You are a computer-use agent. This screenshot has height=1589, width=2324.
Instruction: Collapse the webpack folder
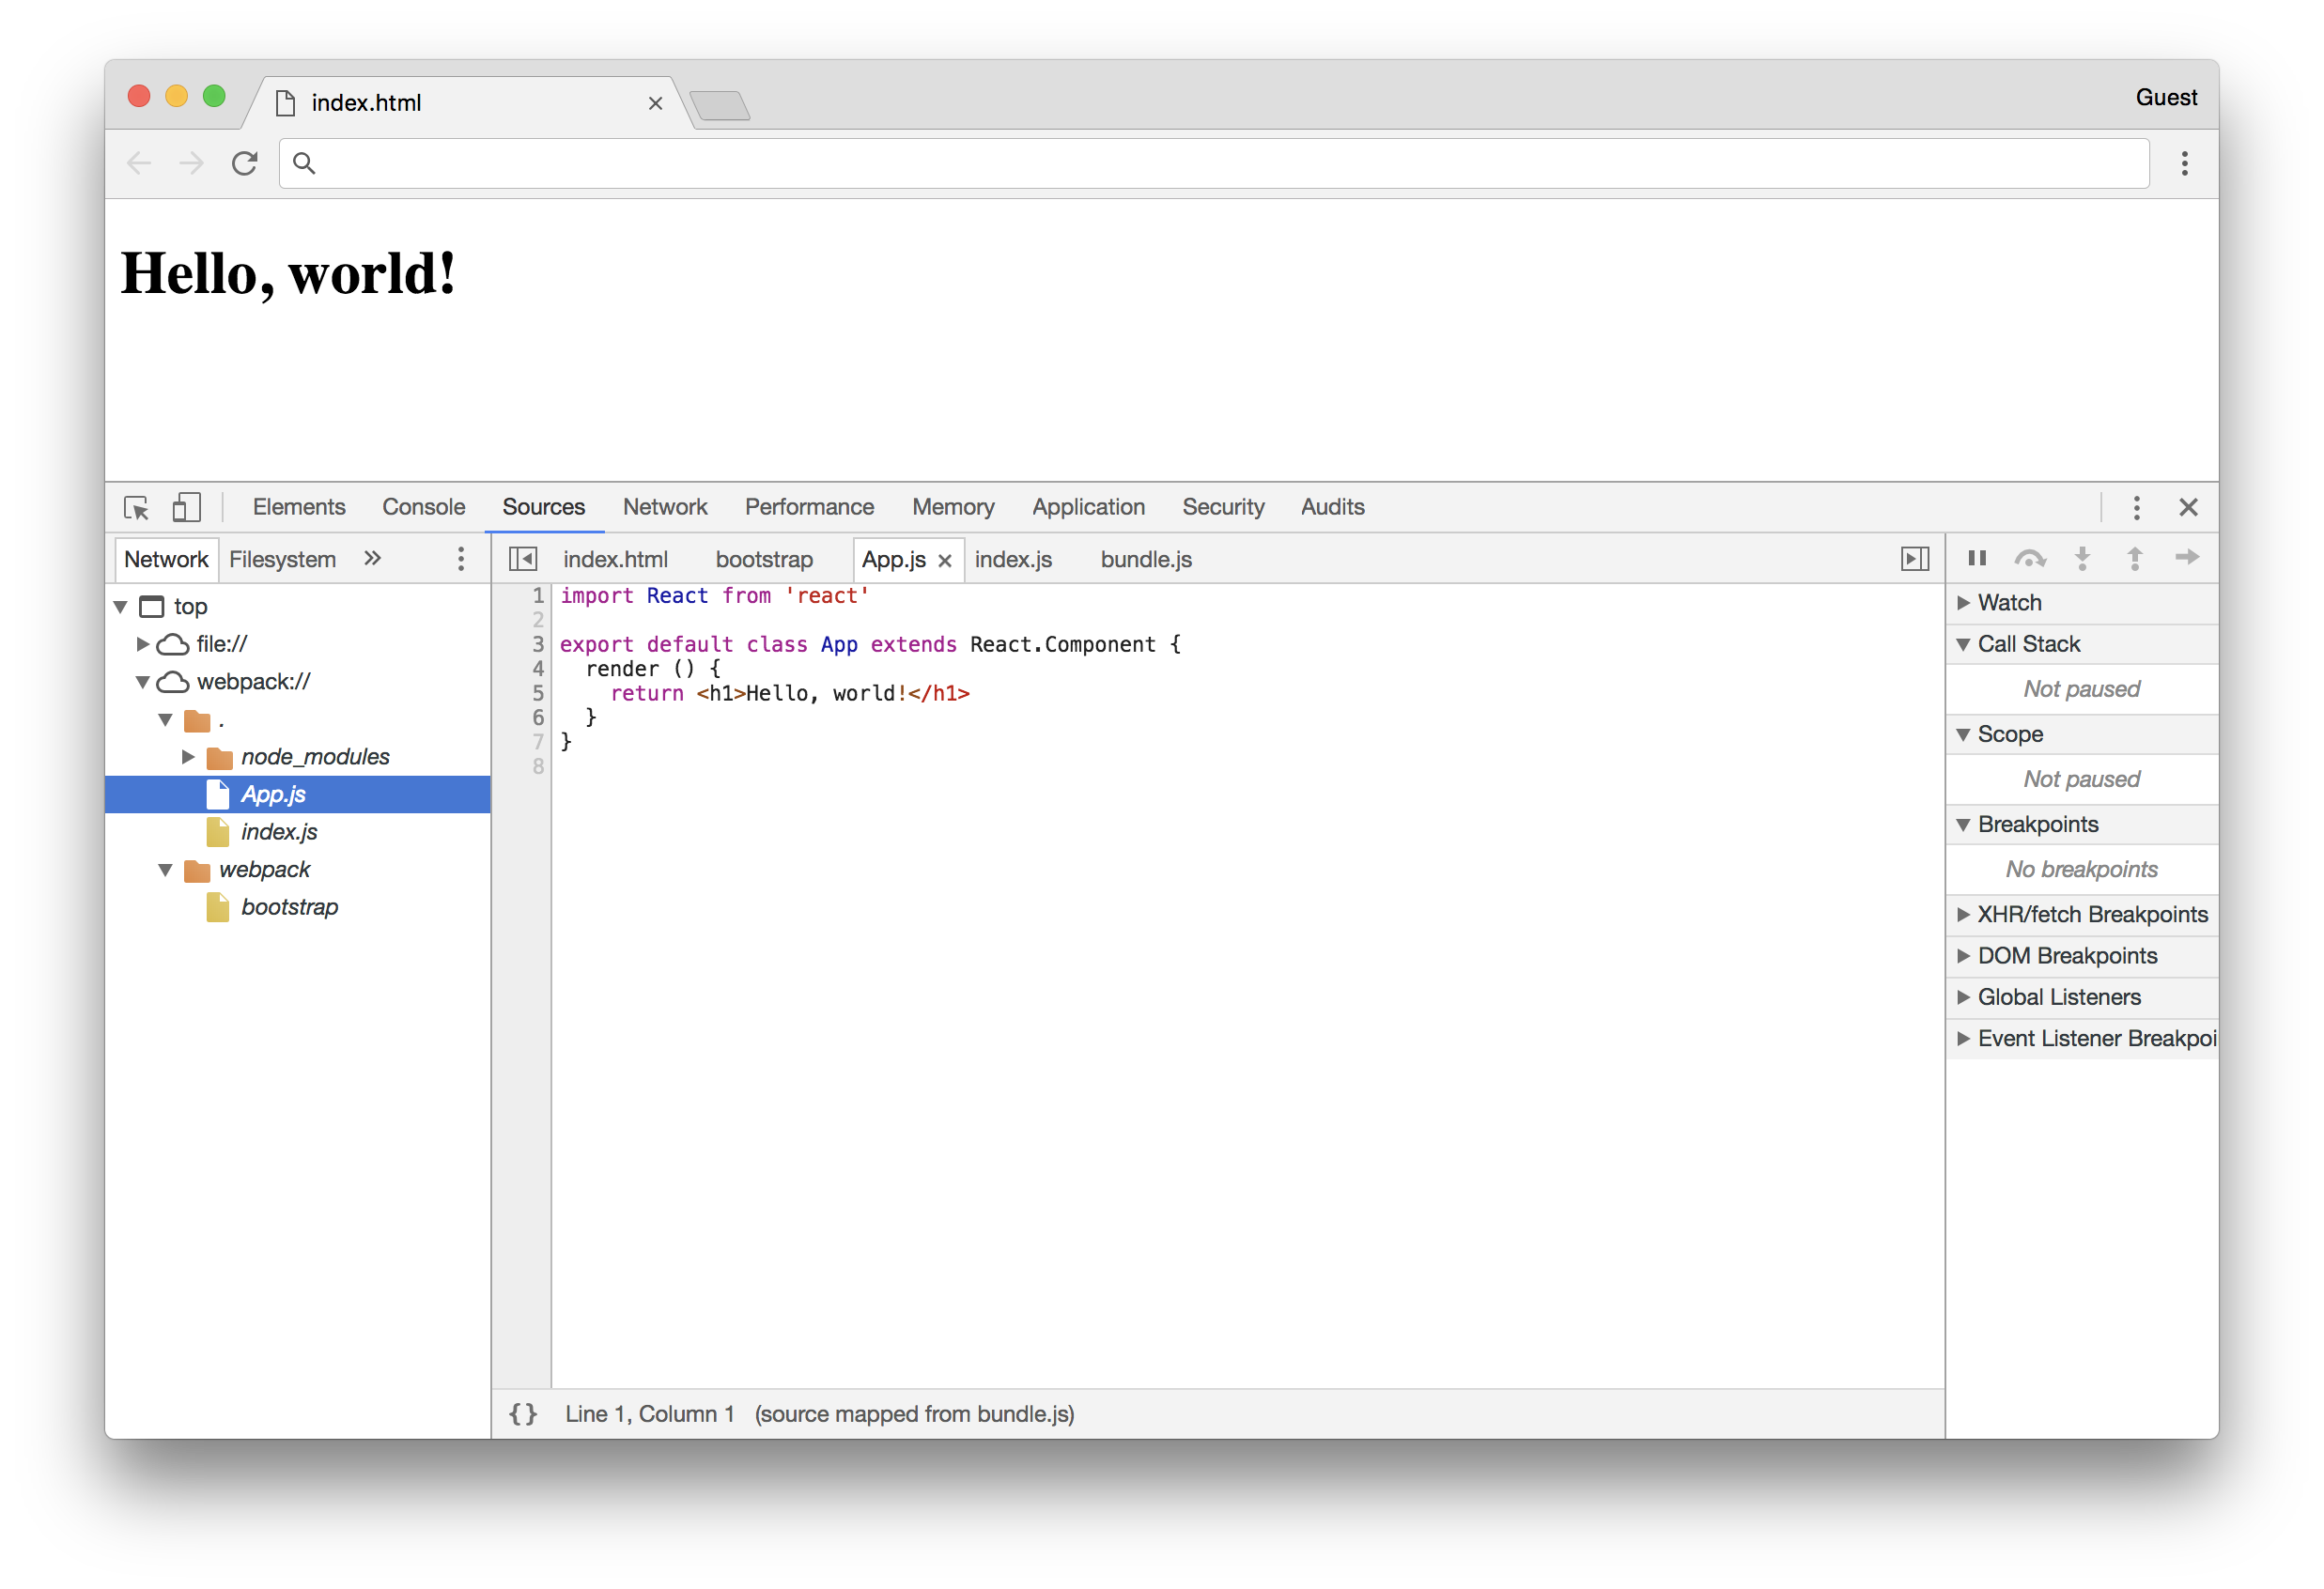click(166, 870)
